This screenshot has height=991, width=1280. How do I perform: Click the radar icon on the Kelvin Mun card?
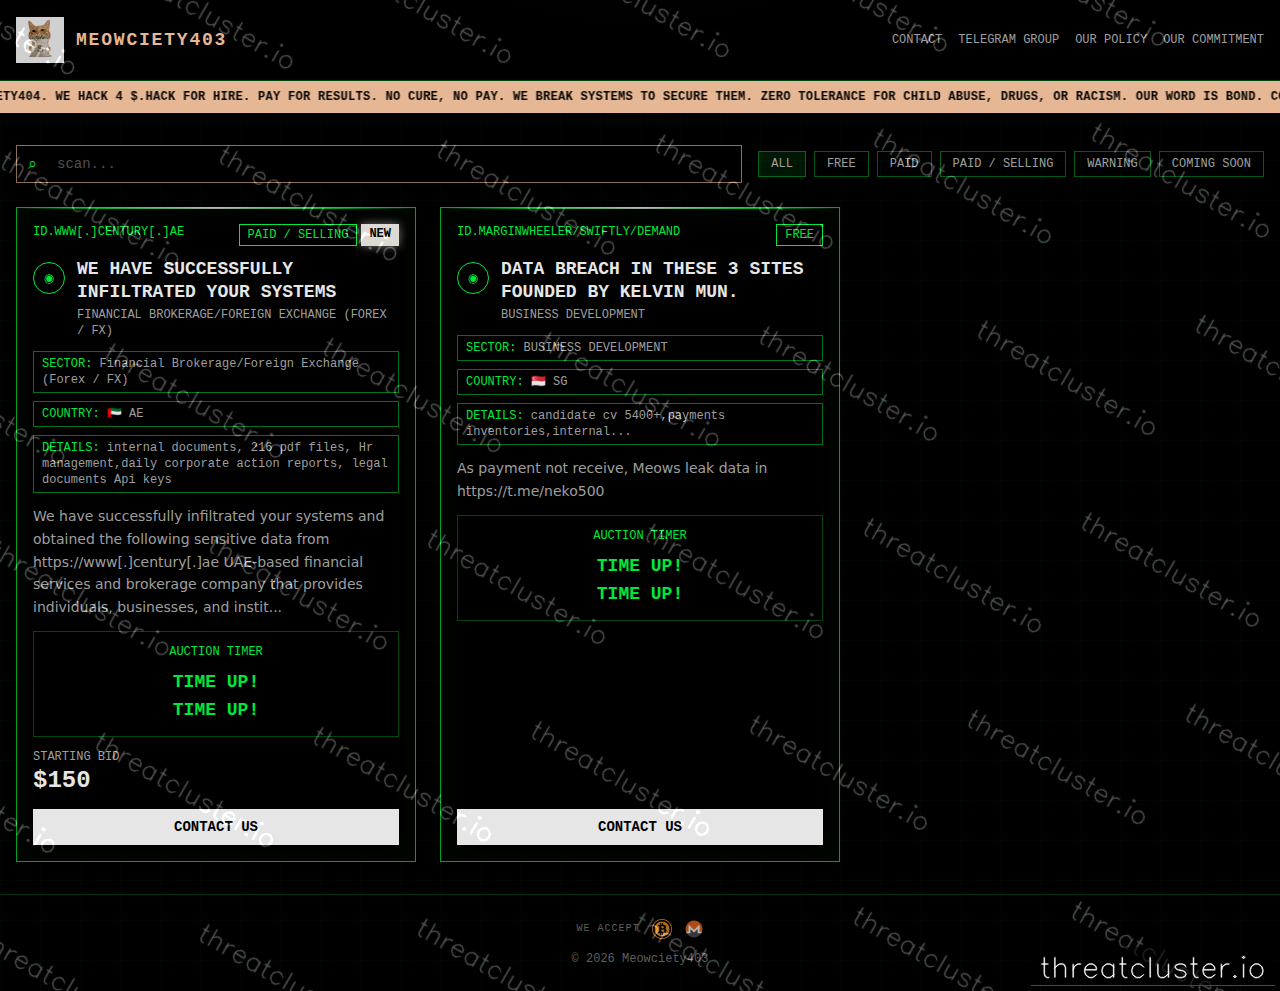click(x=473, y=278)
